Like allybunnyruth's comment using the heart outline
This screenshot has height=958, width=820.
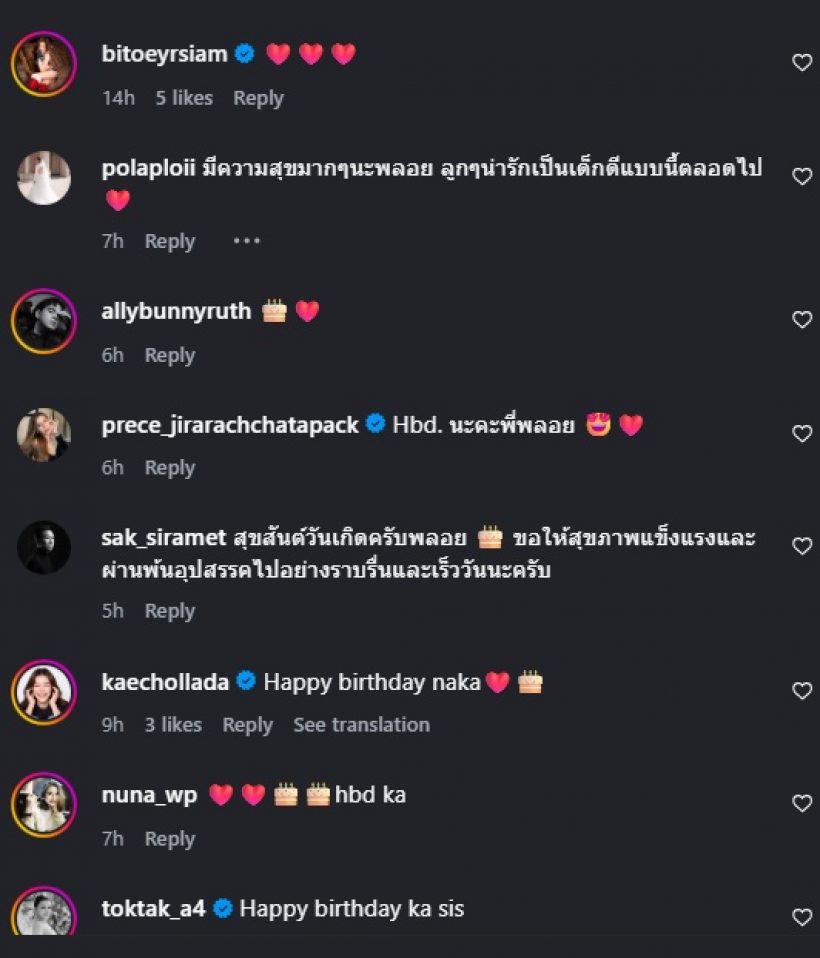point(801,319)
